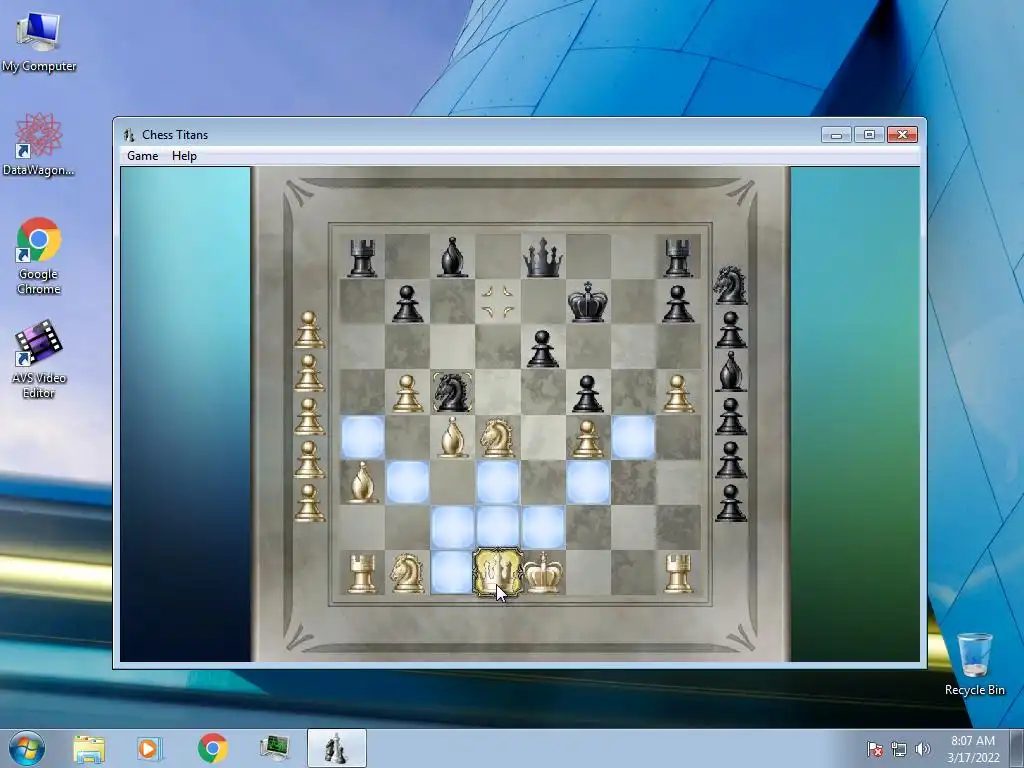Viewport: 1024px width, 768px height.
Task: Move queen to highlighted square a4
Action: coord(362,438)
